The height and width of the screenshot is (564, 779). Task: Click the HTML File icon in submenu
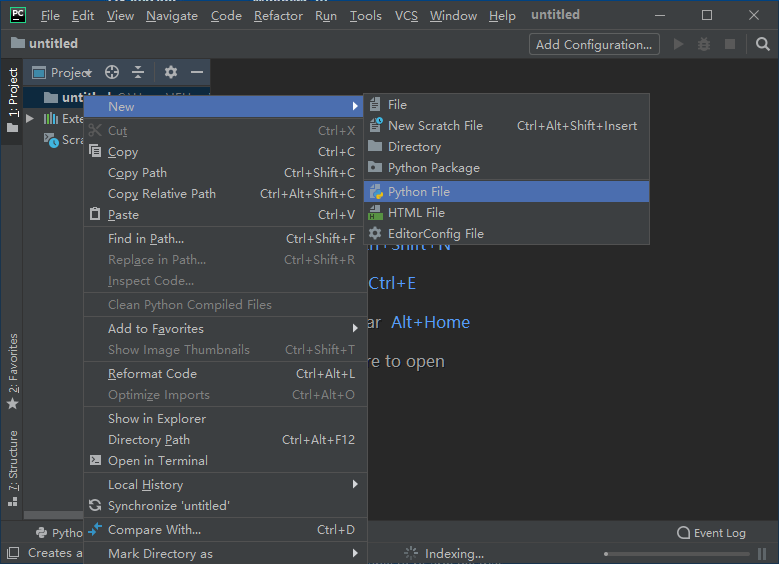point(376,213)
